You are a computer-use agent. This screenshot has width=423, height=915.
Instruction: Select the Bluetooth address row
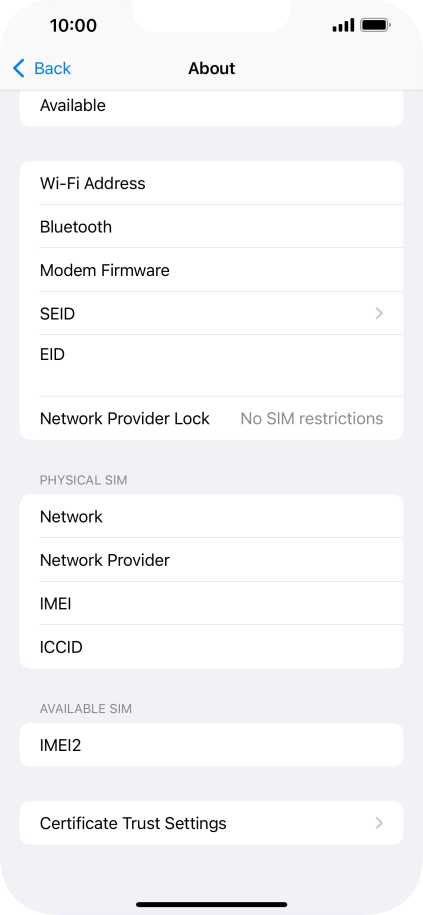(x=211, y=226)
